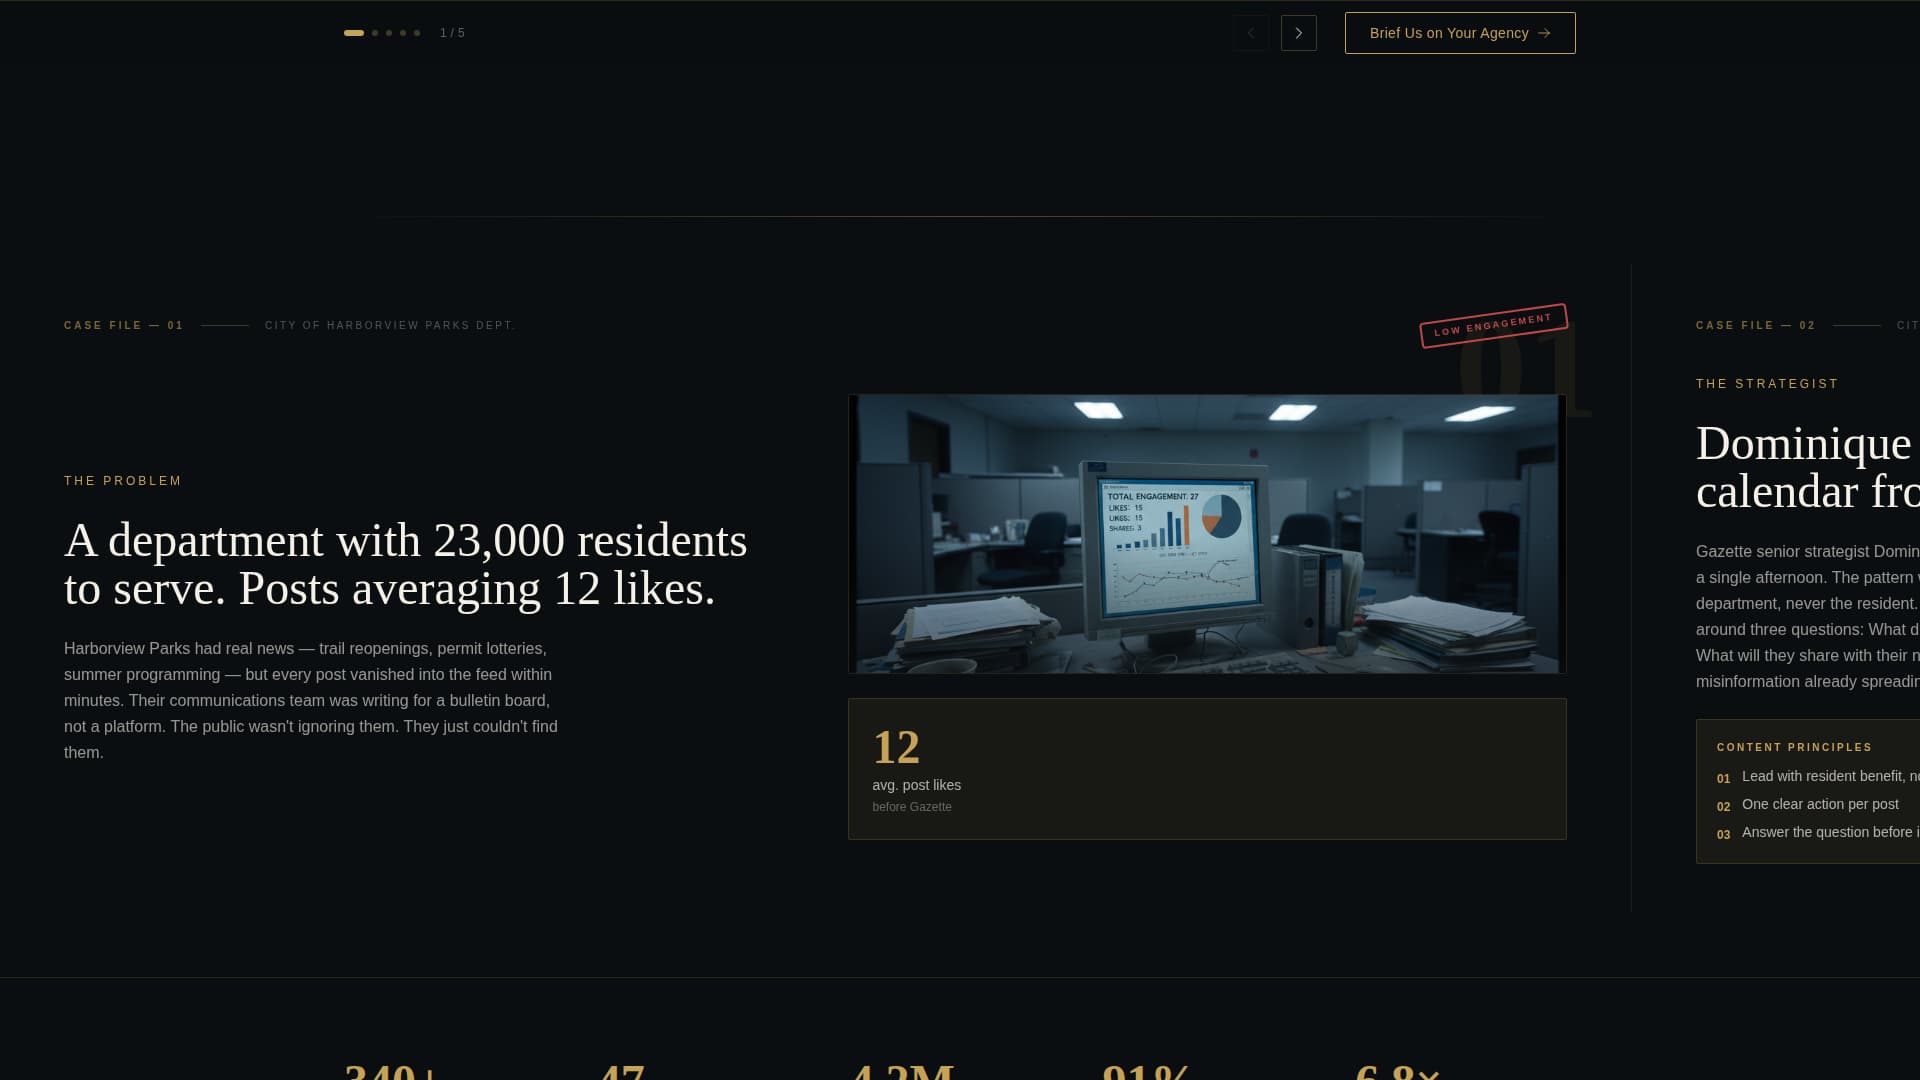Viewport: 1920px width, 1080px height.
Task: Open the office monitor dashboard image
Action: tap(1206, 533)
